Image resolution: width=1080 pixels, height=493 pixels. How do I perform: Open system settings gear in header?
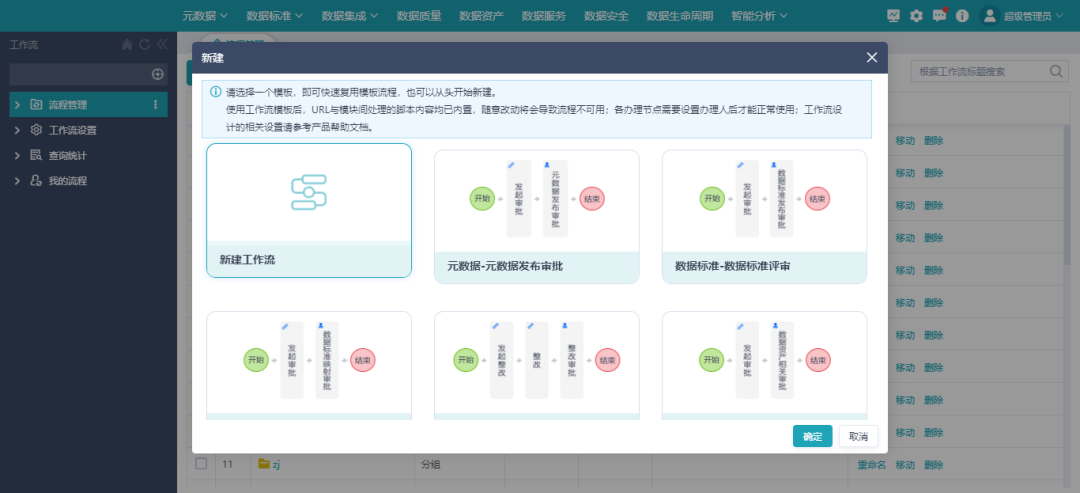click(916, 16)
